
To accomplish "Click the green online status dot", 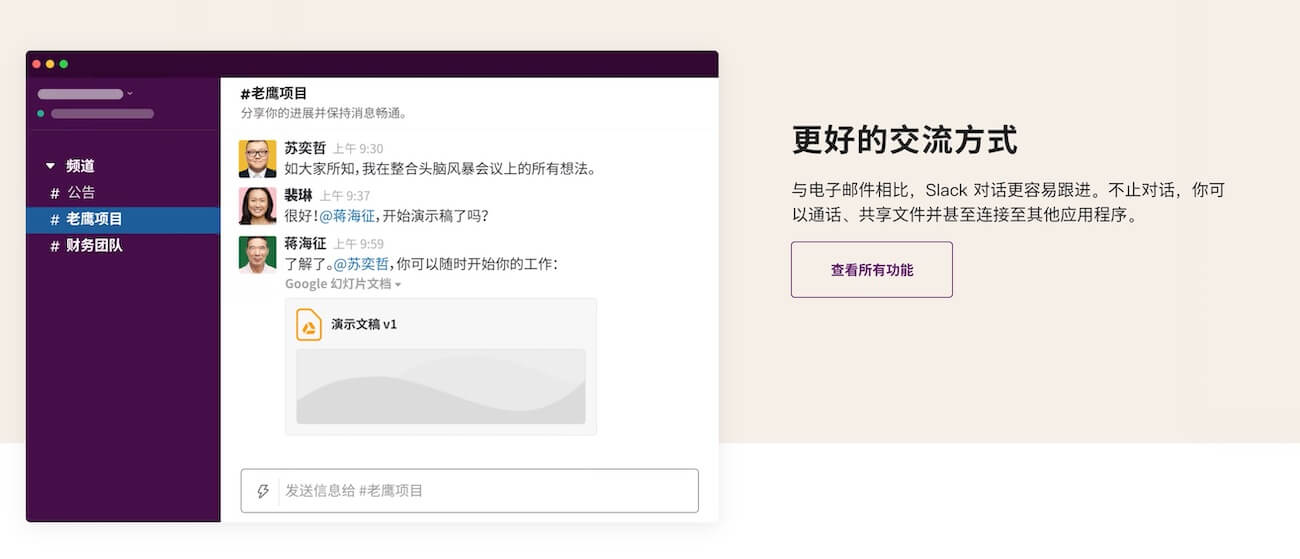I will click(41, 114).
